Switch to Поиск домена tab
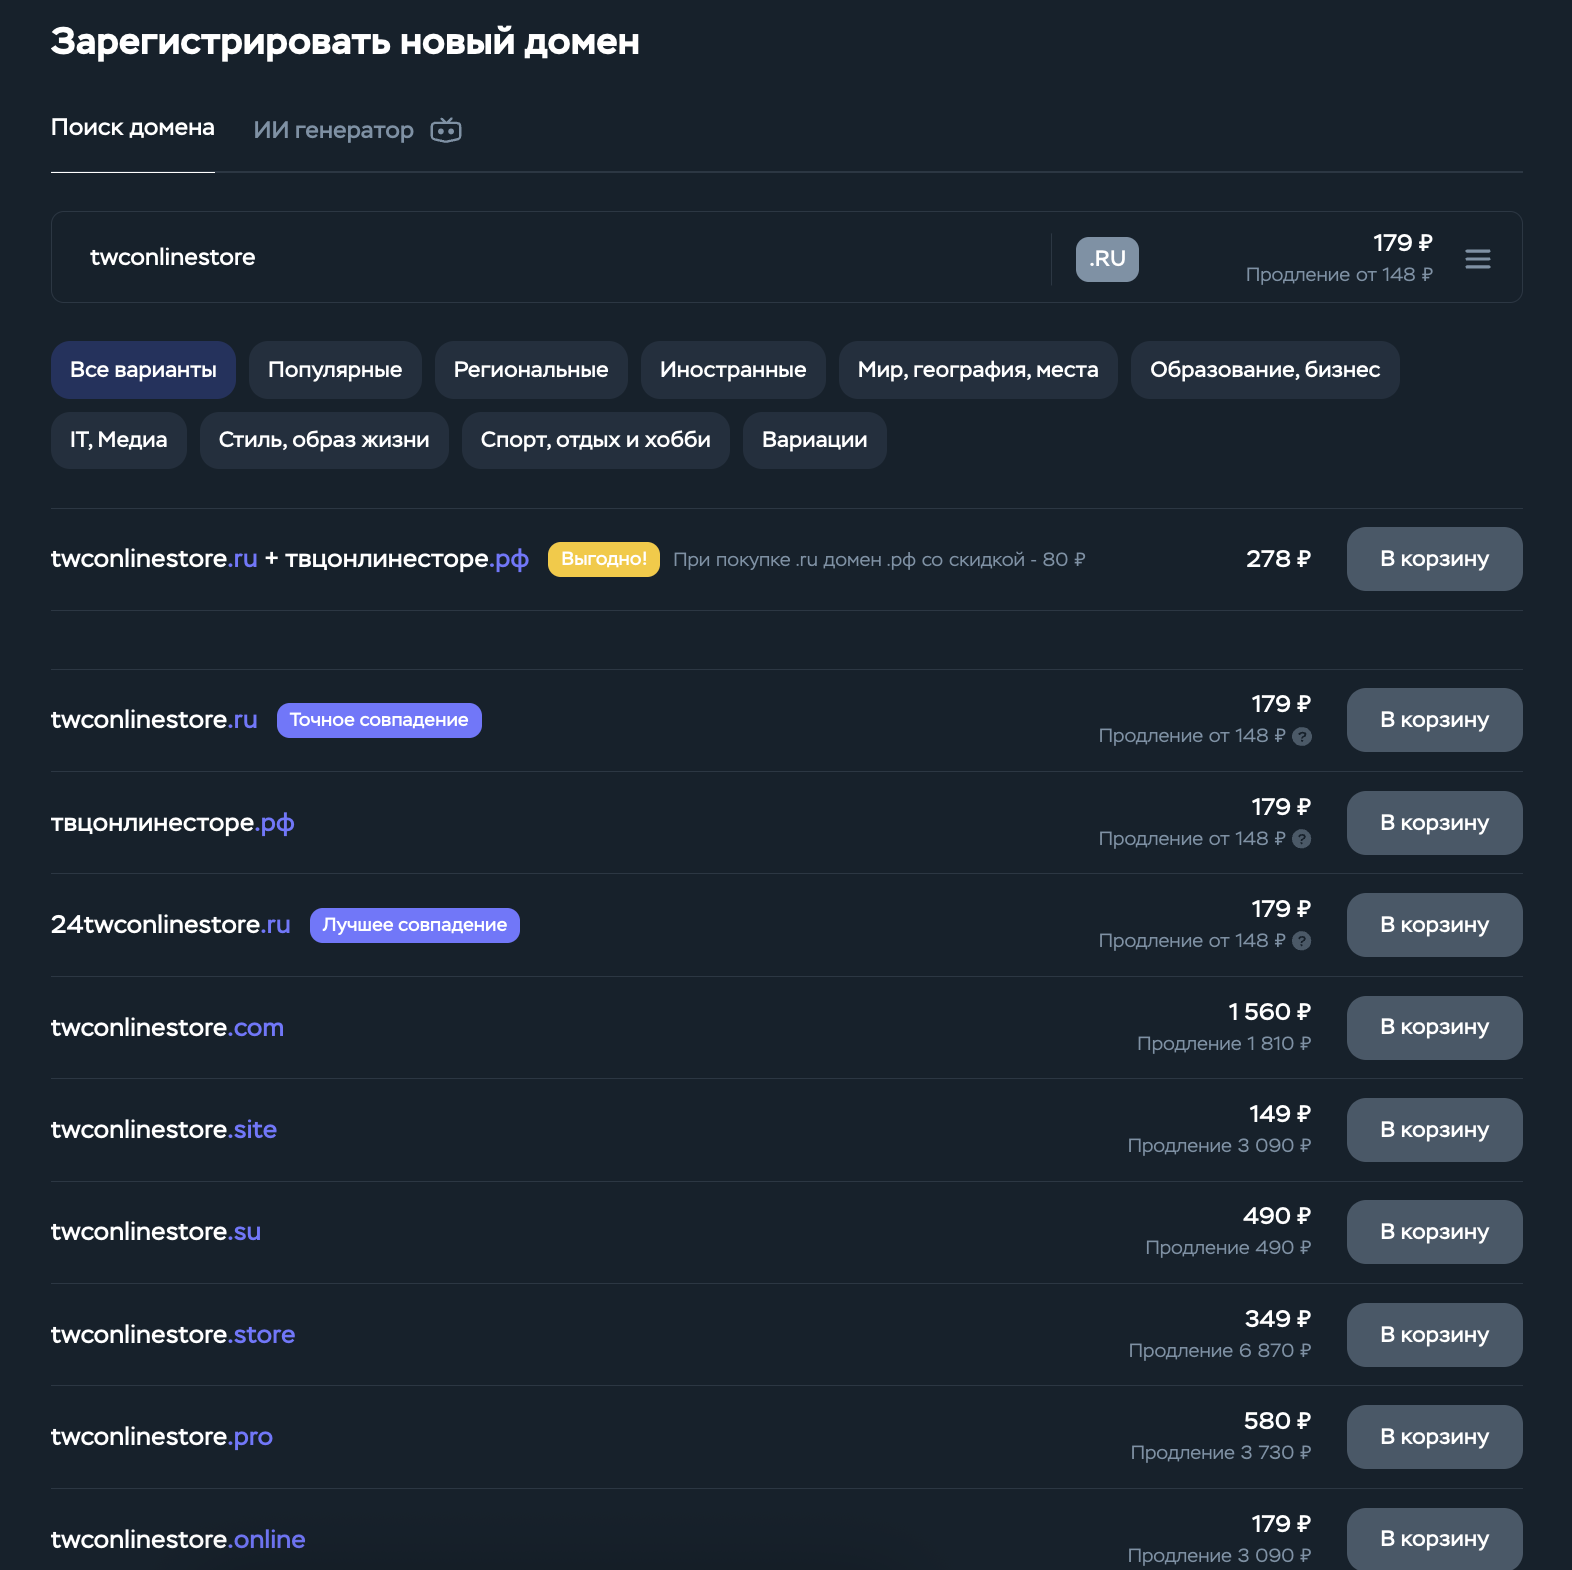Image resolution: width=1572 pixels, height=1570 pixels. click(x=133, y=128)
